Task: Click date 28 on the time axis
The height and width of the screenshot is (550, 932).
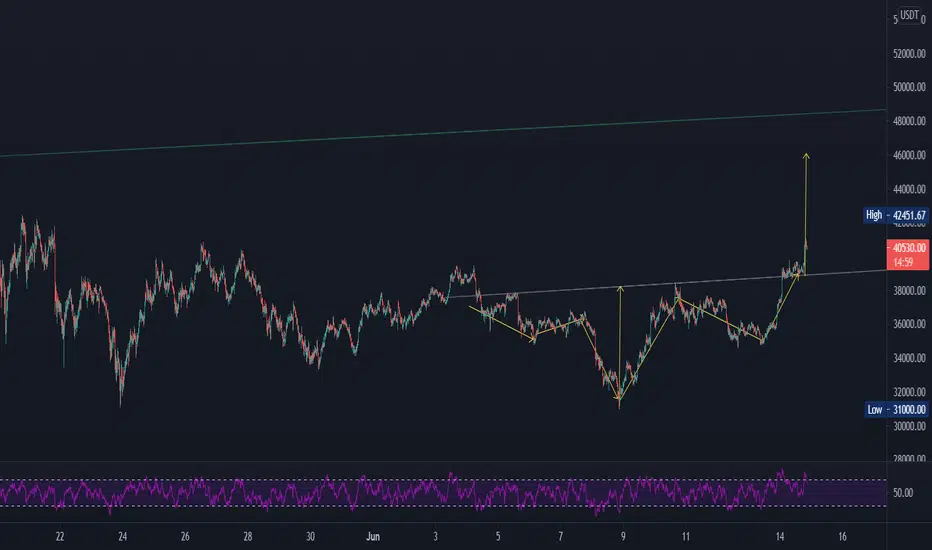Action: 248,536
